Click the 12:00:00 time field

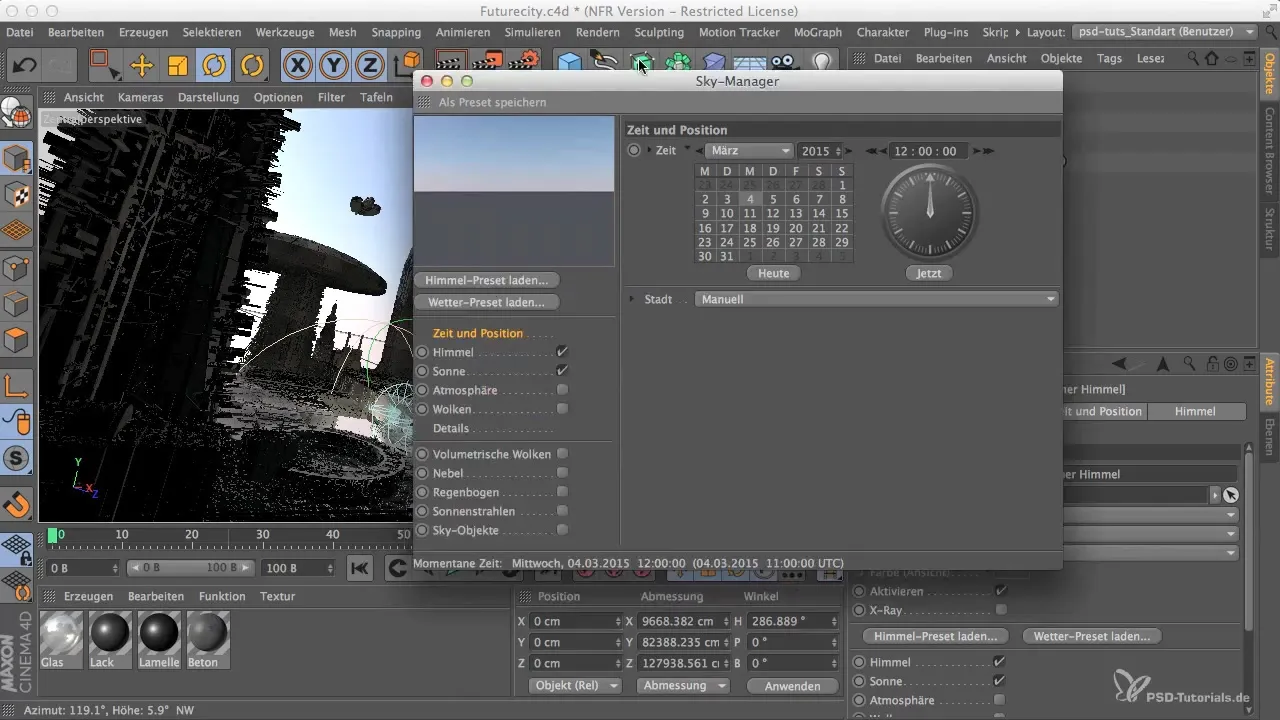[x=926, y=151]
